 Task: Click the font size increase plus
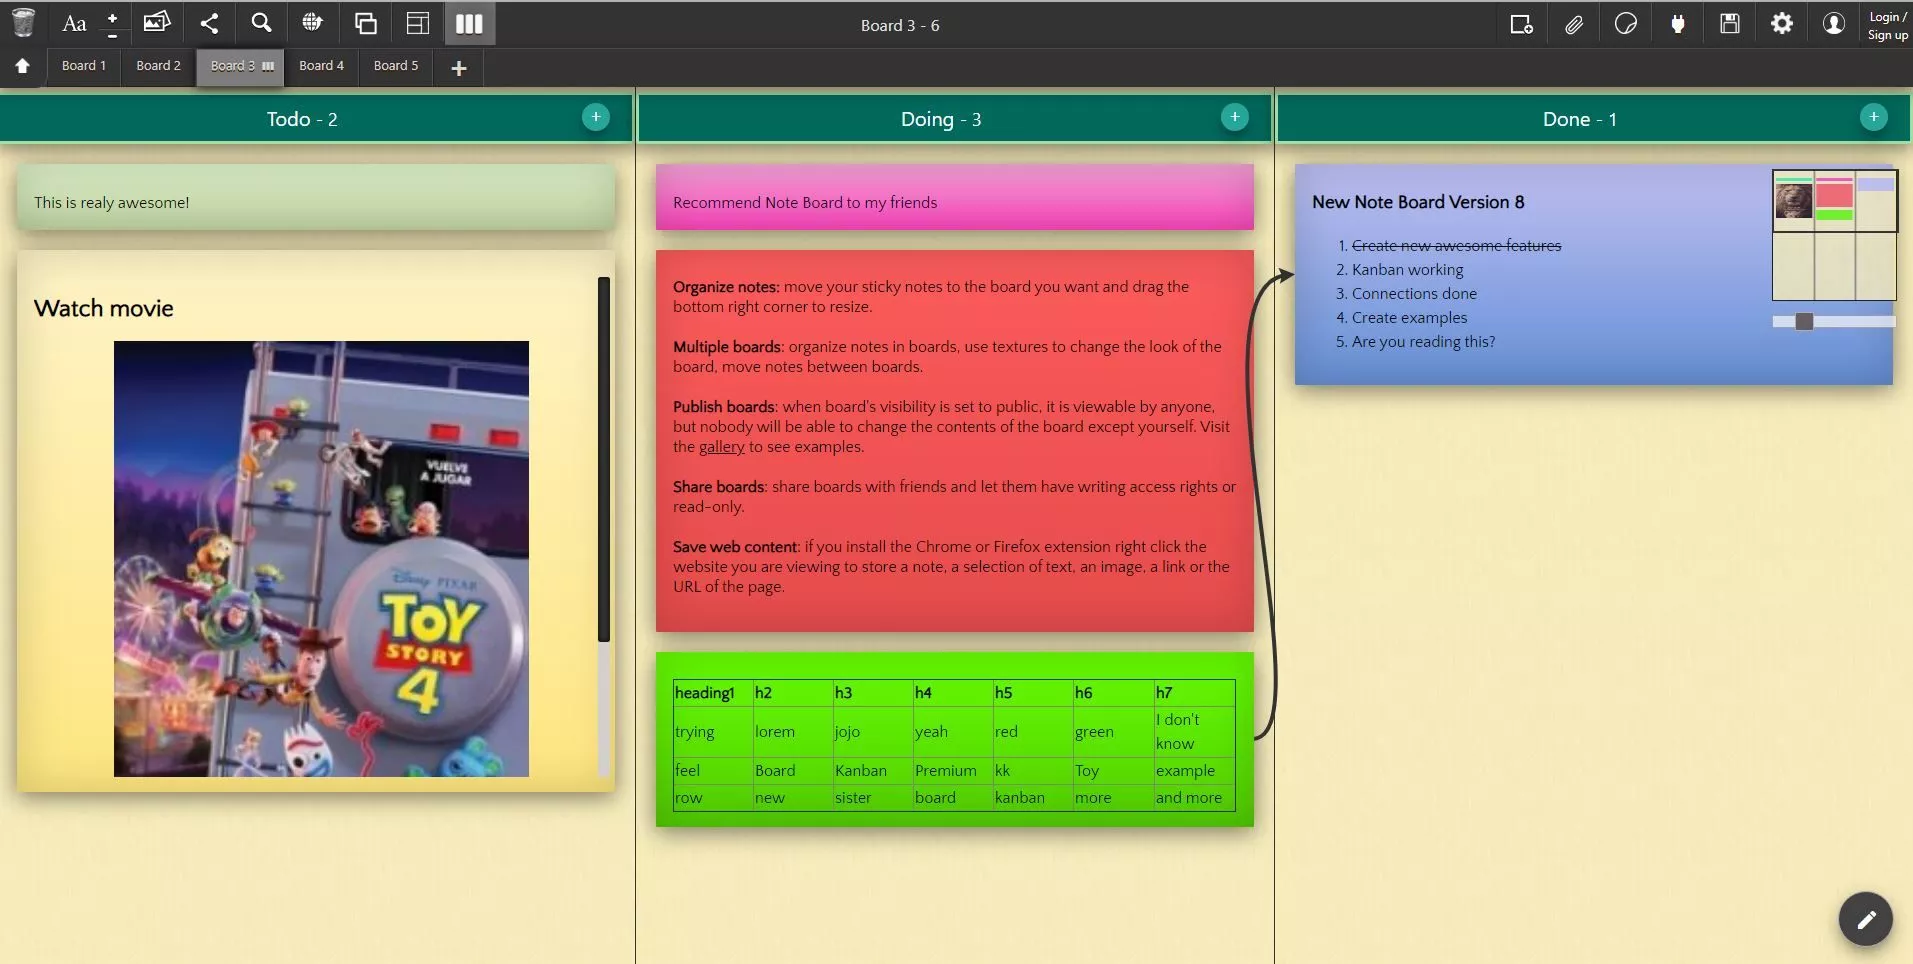click(112, 17)
